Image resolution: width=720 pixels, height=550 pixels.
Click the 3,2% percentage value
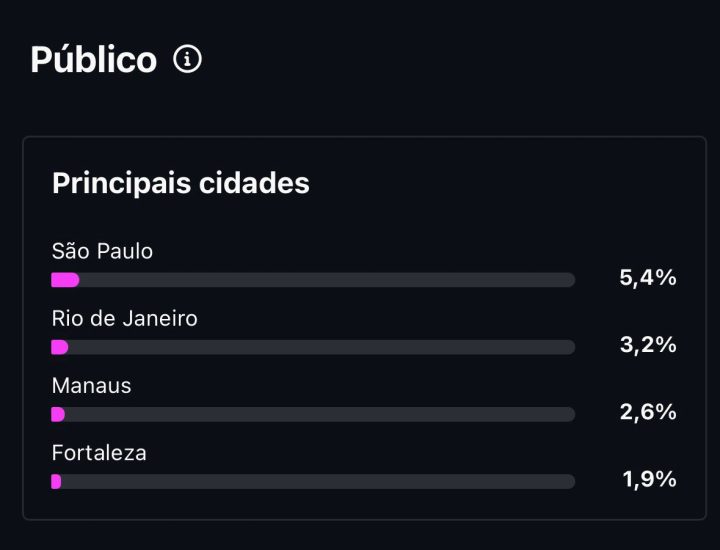pyautogui.click(x=648, y=345)
